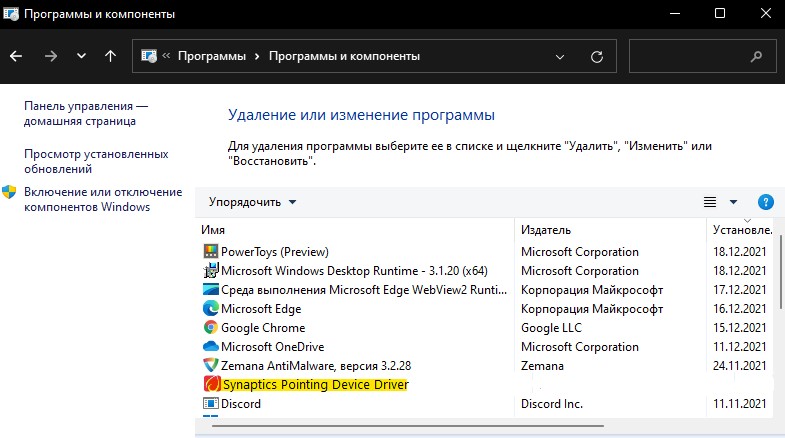Open the address bar history dropdown

pyautogui.click(x=560, y=57)
